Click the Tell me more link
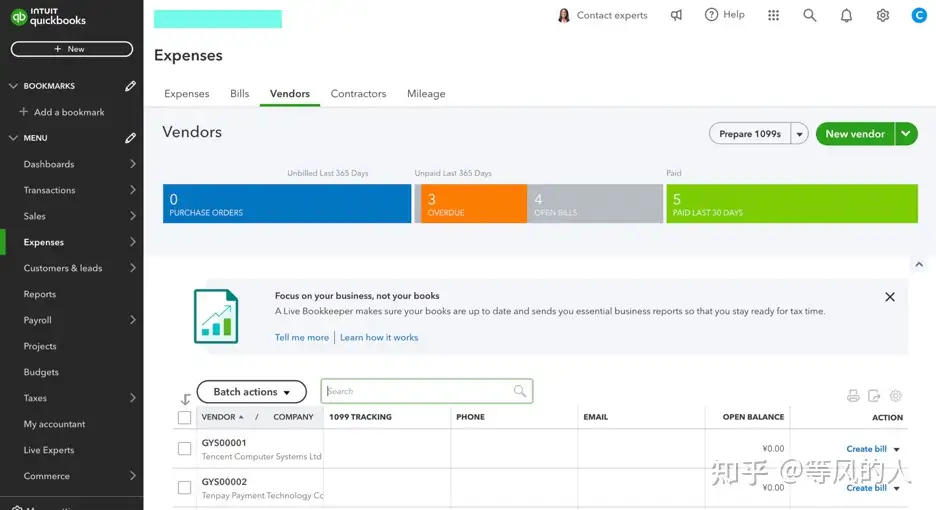 click(x=301, y=337)
